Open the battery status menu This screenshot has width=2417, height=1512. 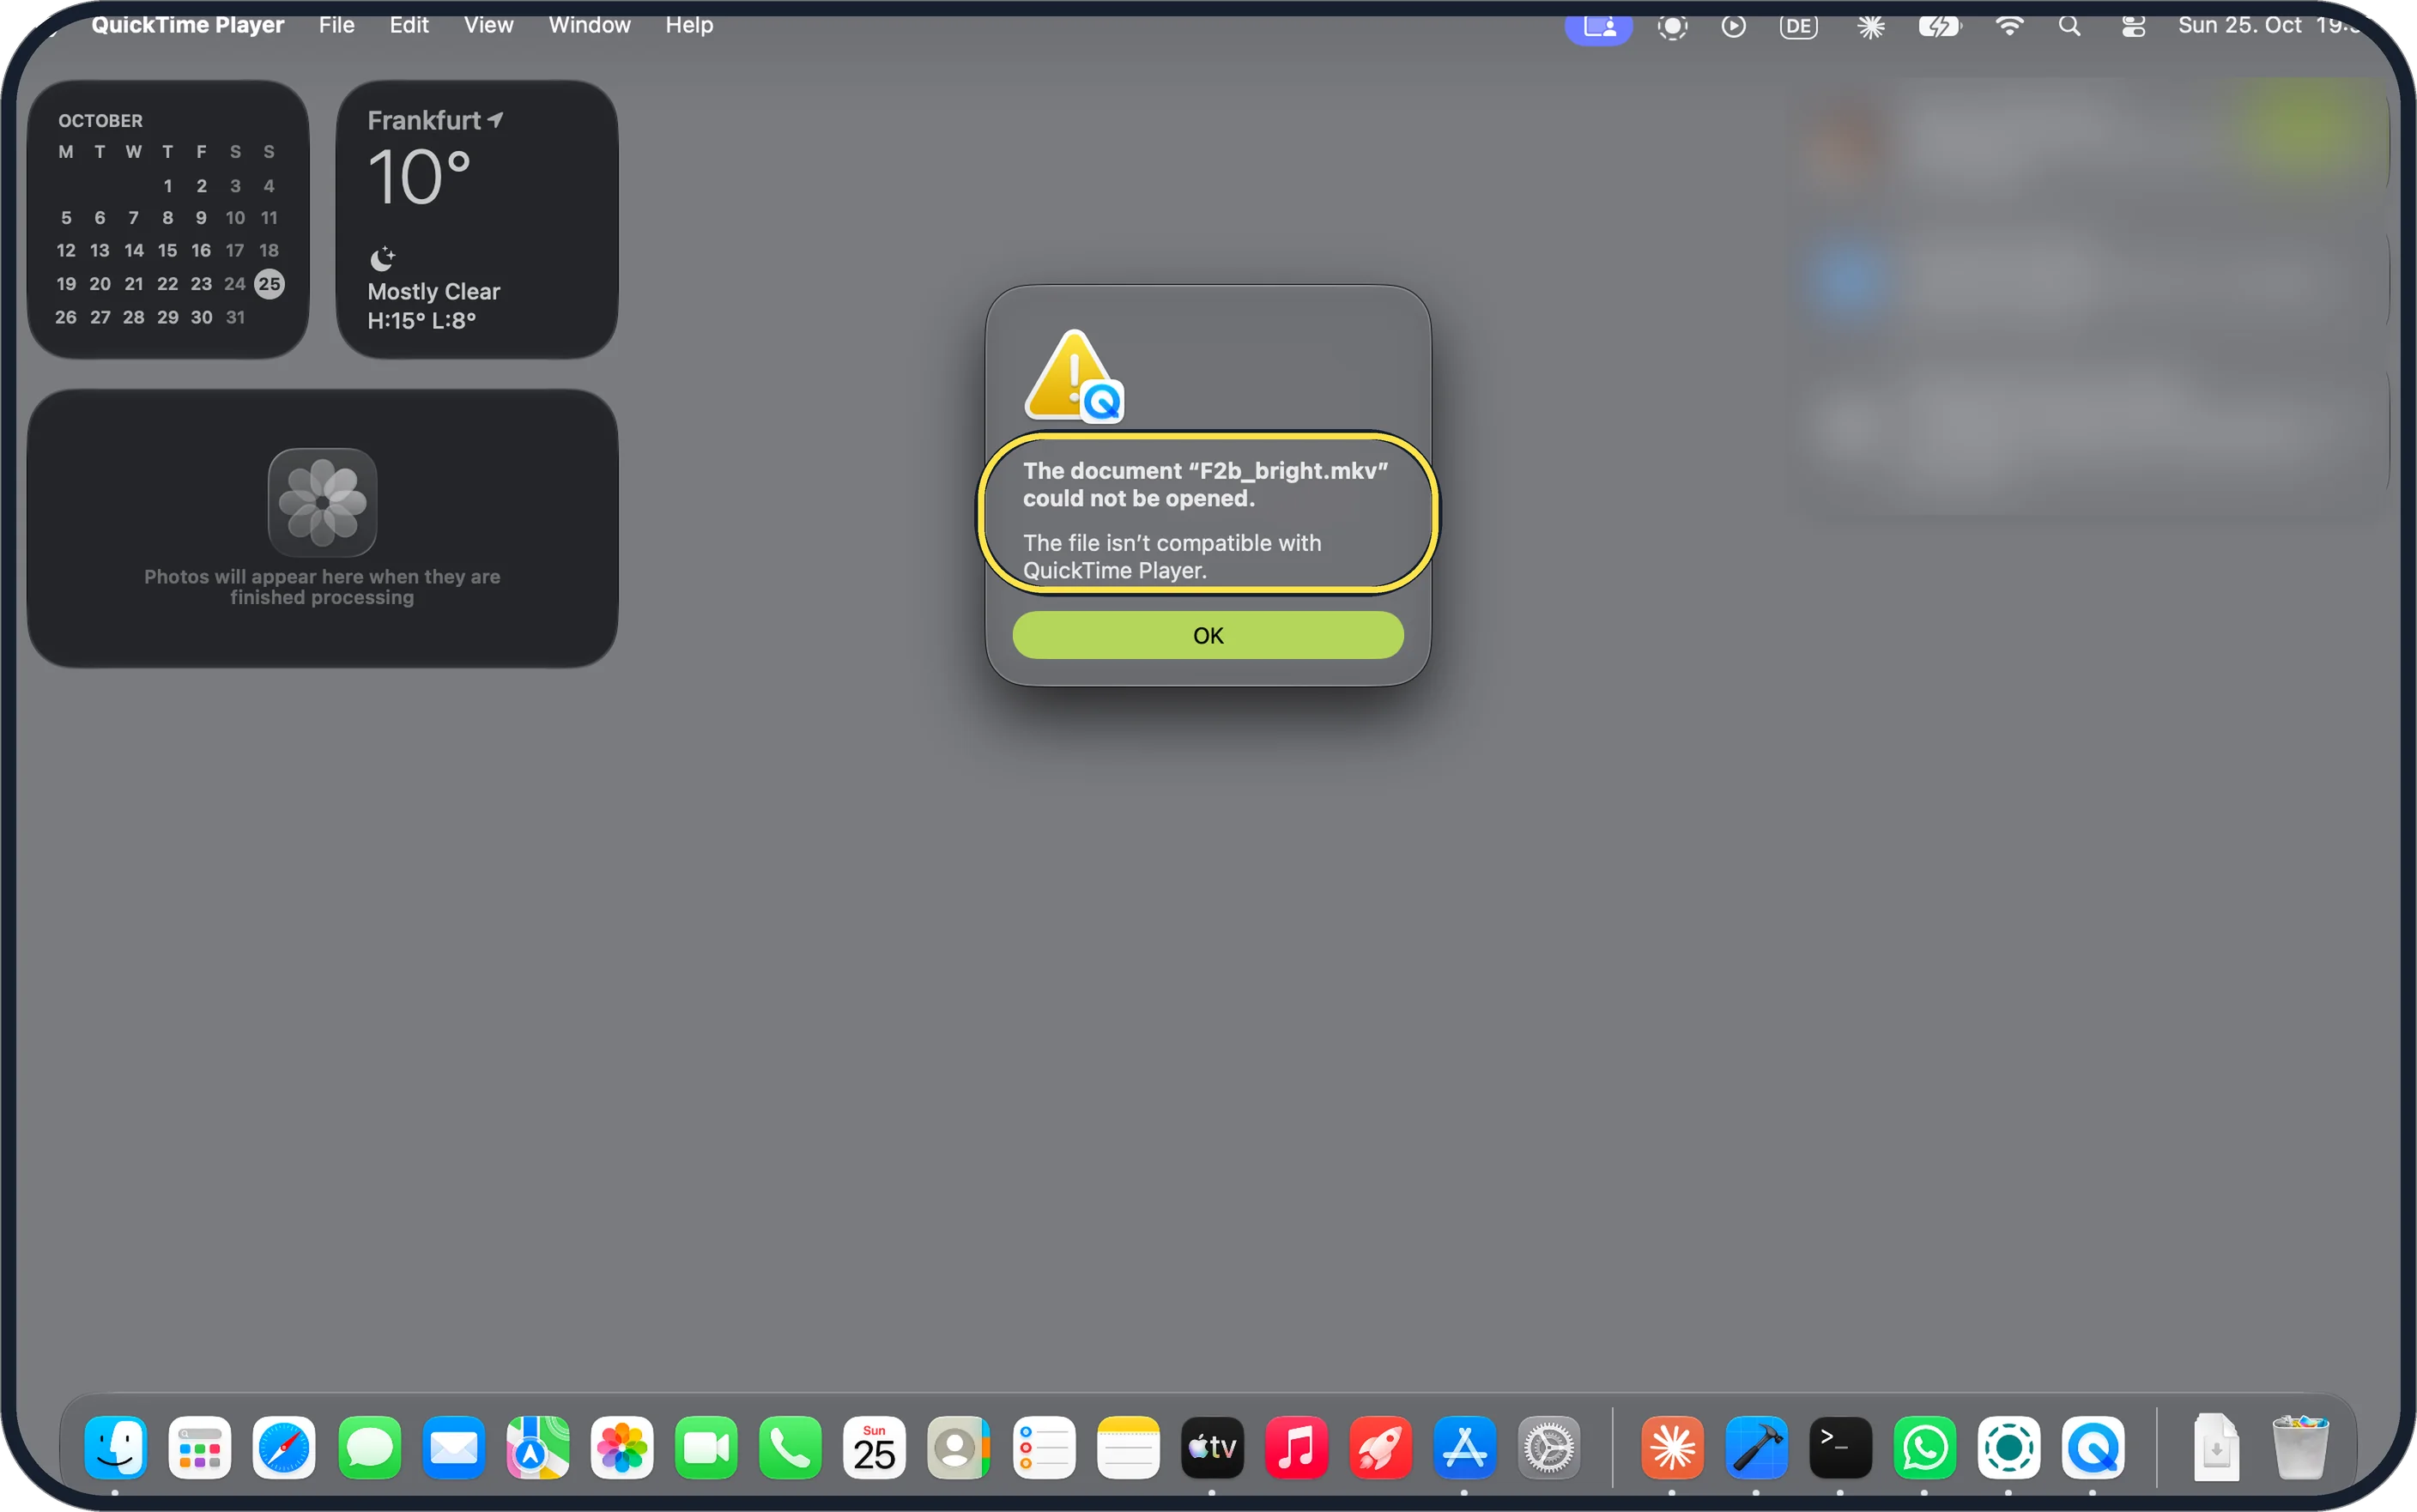tap(1940, 27)
